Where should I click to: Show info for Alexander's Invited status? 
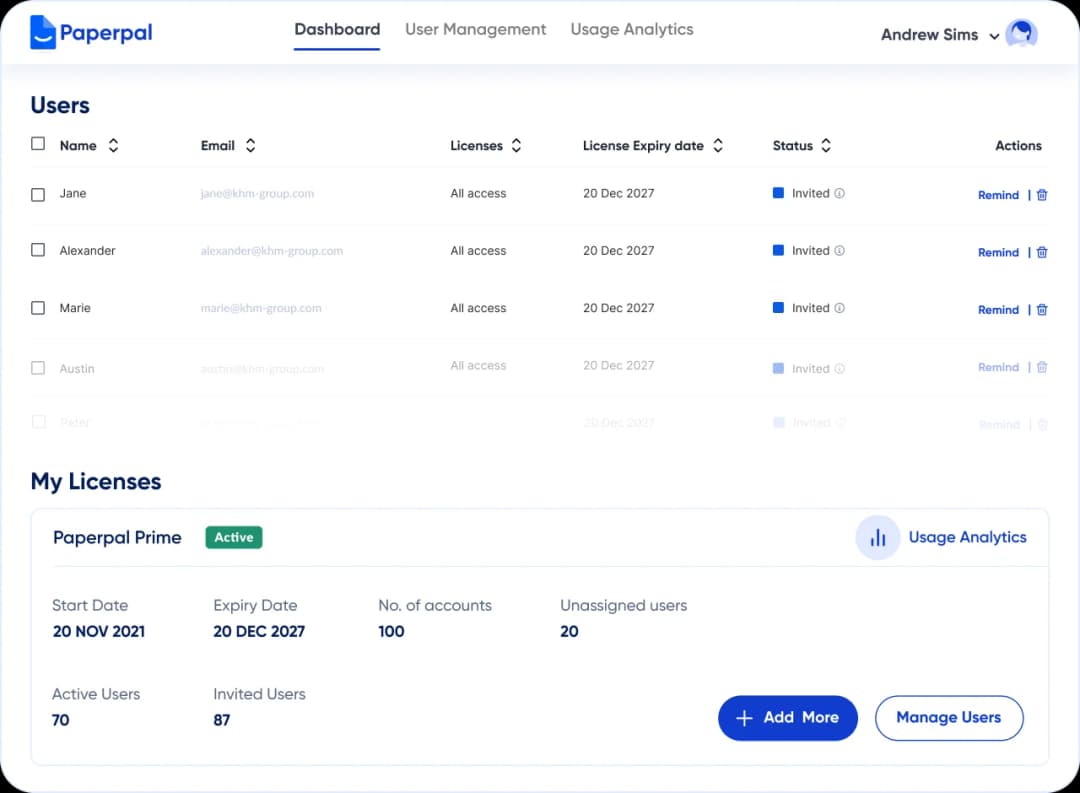tap(840, 251)
